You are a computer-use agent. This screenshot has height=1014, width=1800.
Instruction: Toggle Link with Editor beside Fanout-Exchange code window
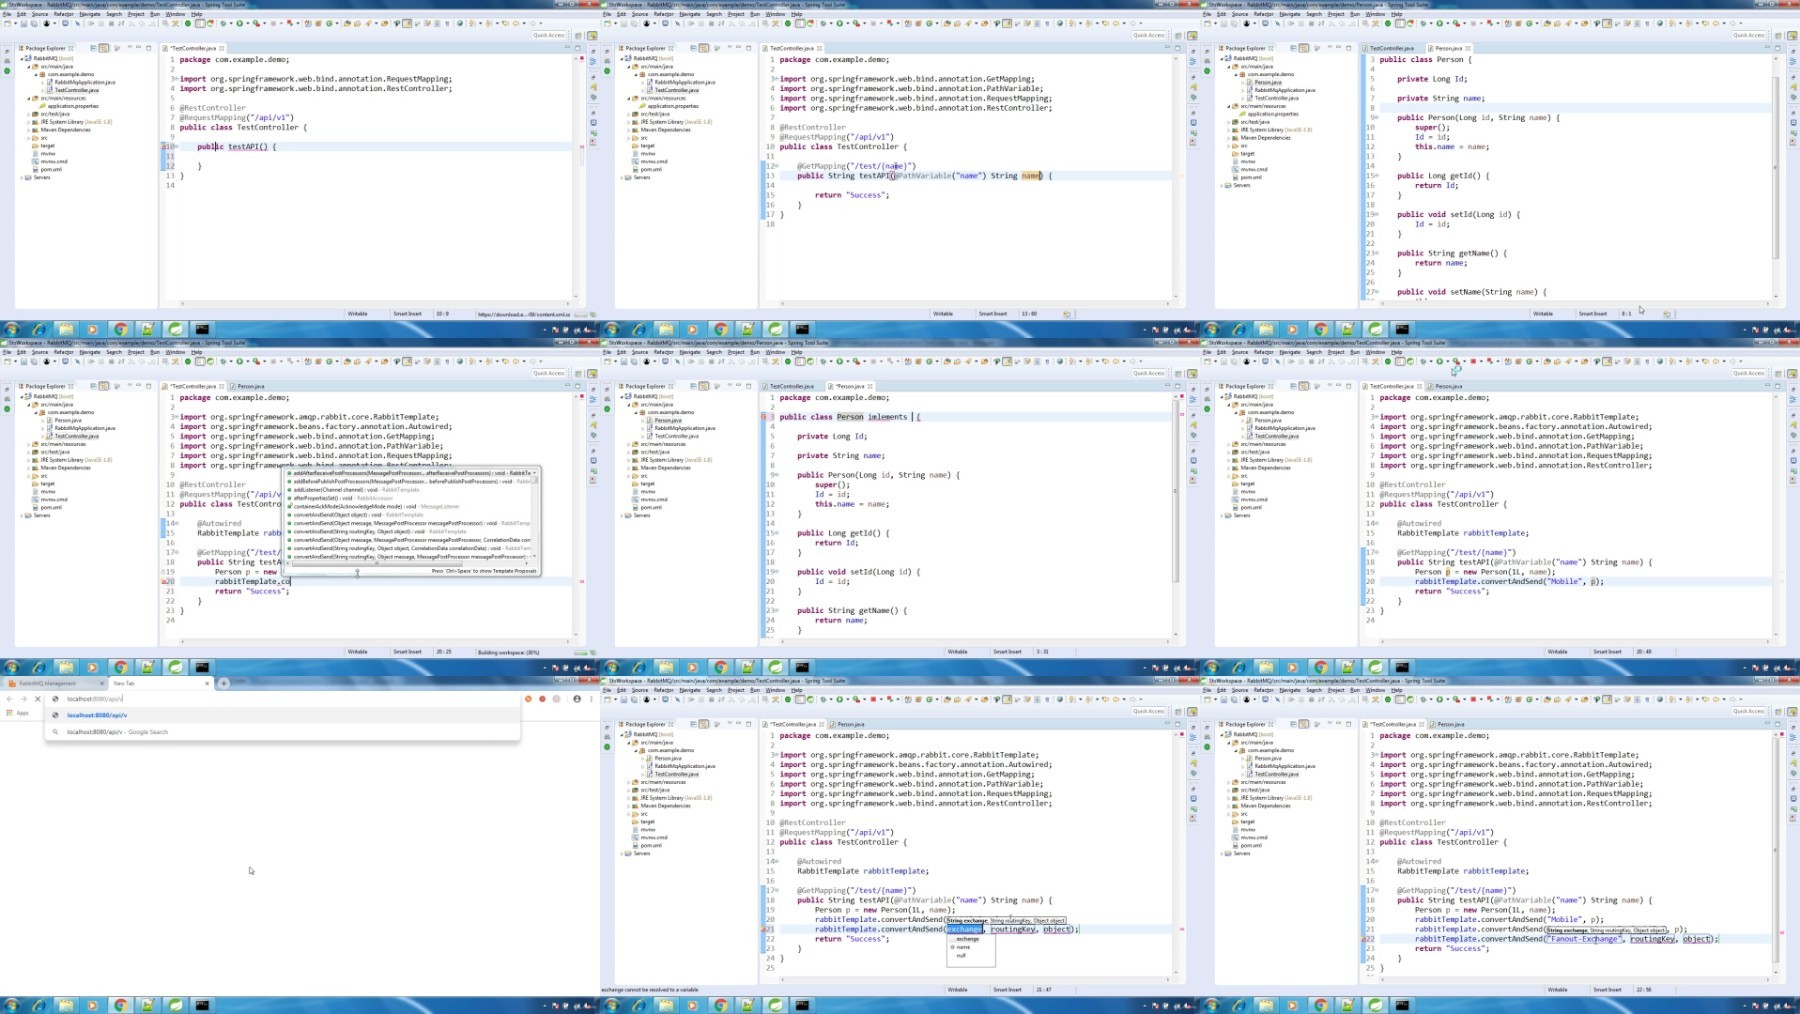1304,724
